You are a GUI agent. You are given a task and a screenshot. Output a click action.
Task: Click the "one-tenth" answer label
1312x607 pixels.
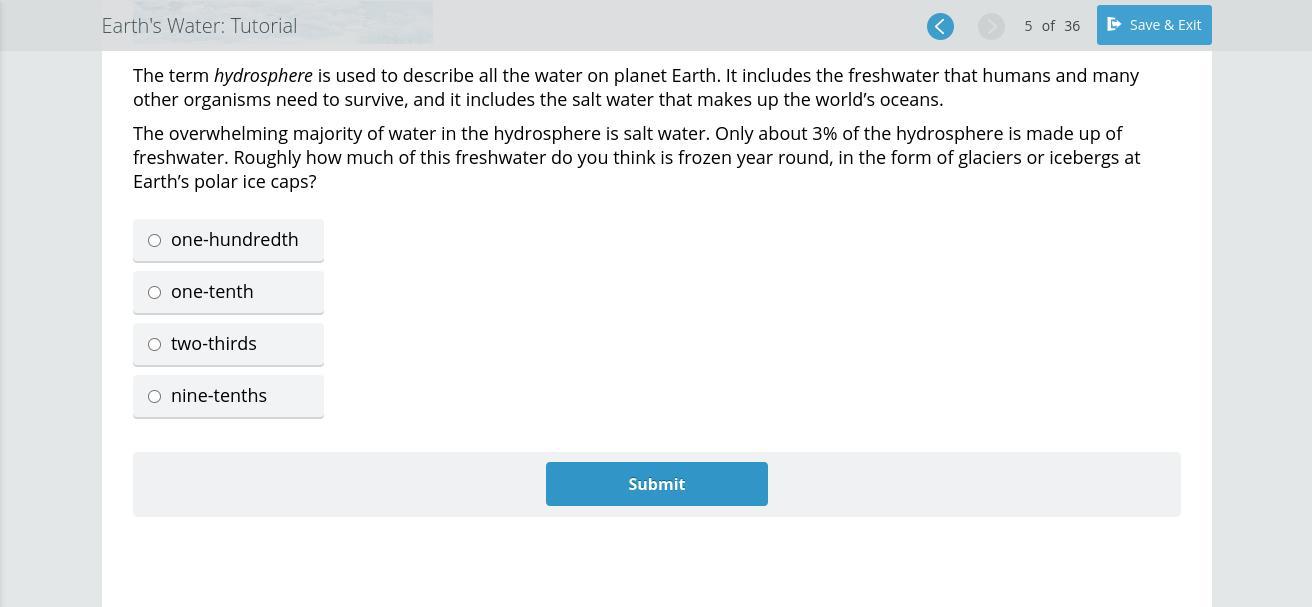click(x=212, y=292)
